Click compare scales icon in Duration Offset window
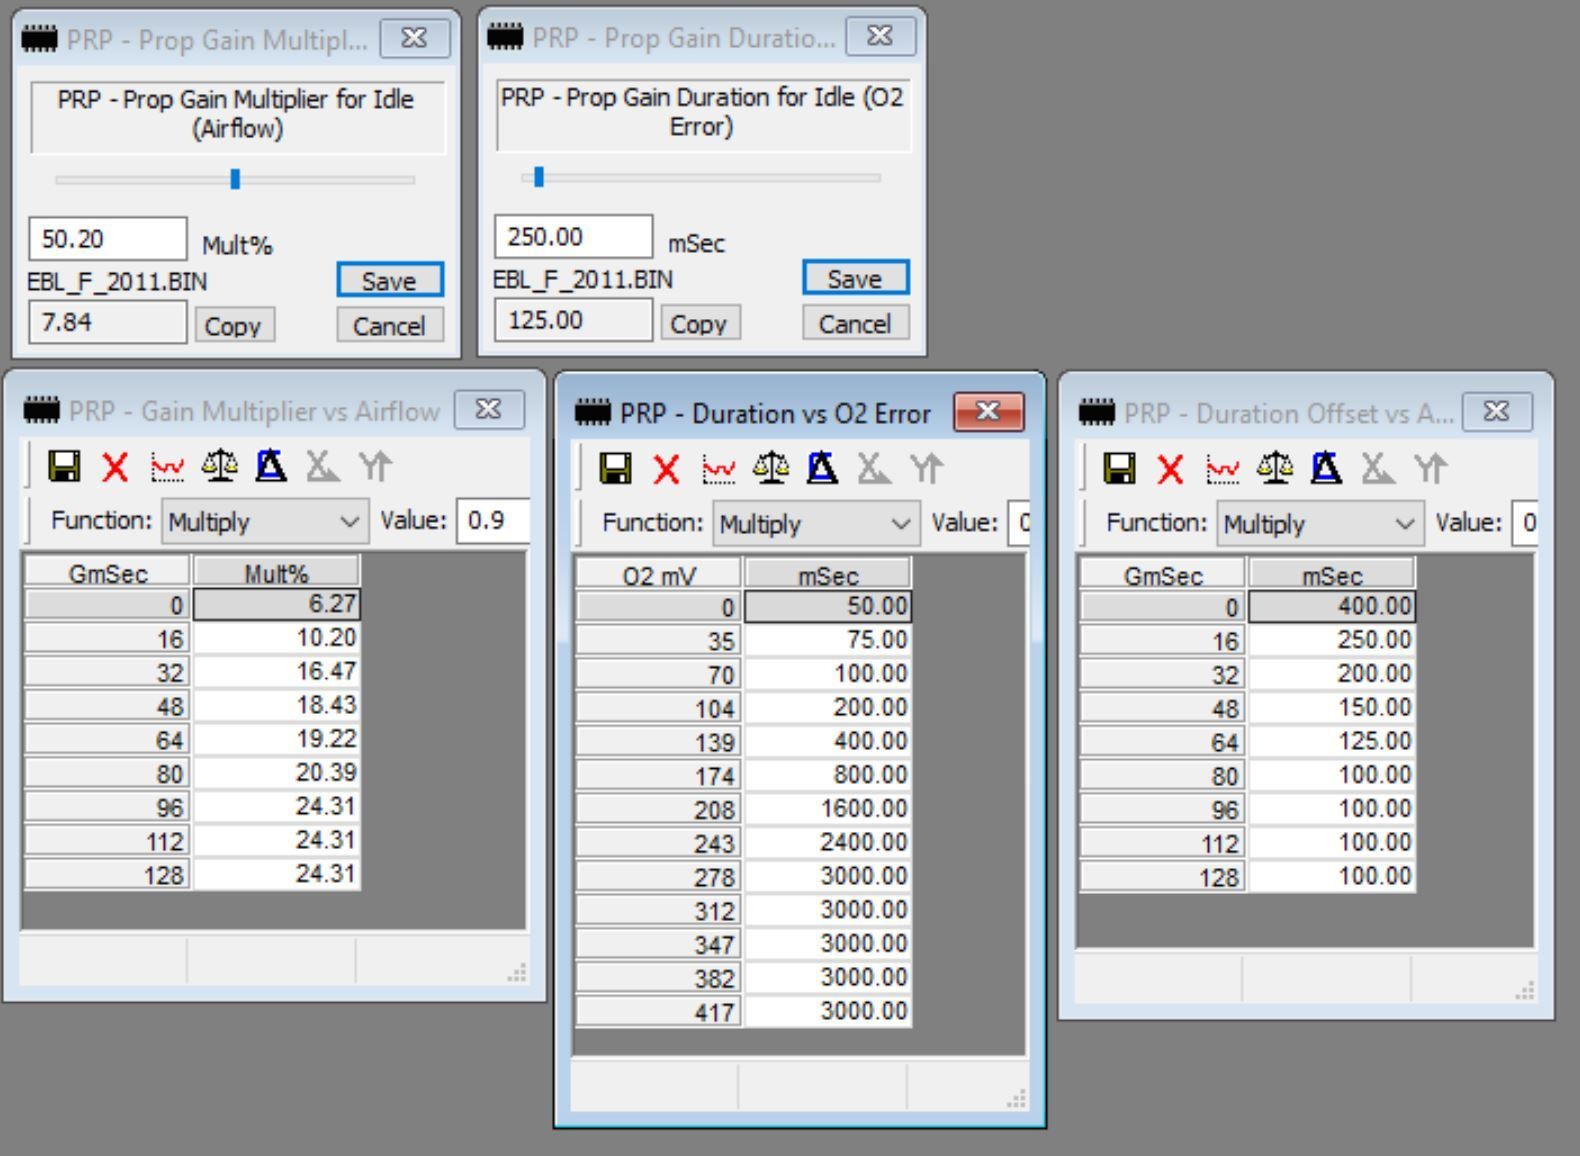Image resolution: width=1580 pixels, height=1156 pixels. pyautogui.click(x=1274, y=468)
